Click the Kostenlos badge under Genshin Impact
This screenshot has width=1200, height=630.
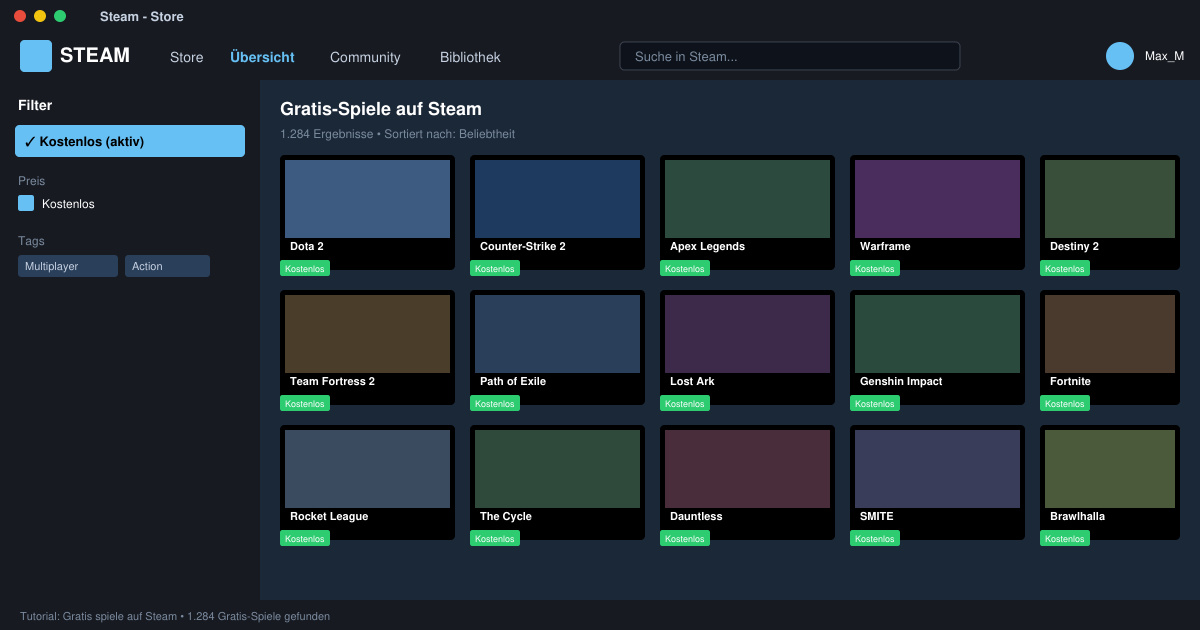pyautogui.click(x=875, y=403)
